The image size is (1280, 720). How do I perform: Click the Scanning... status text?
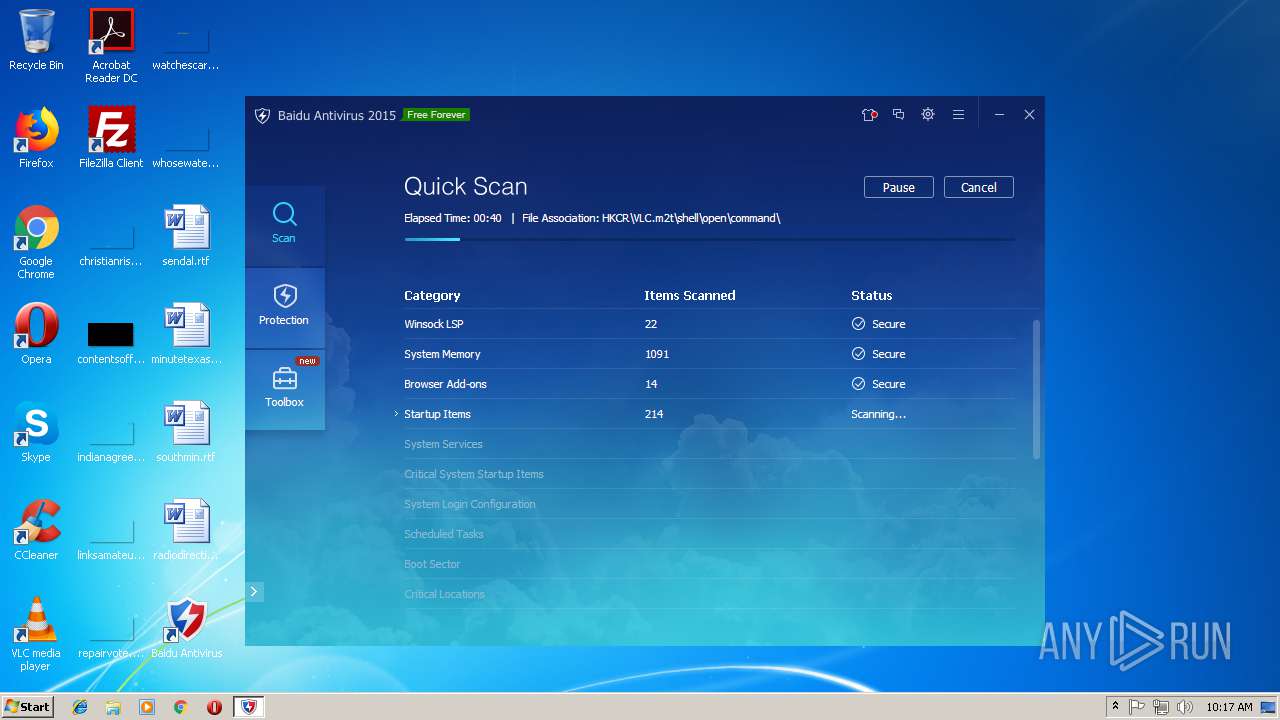tap(878, 414)
